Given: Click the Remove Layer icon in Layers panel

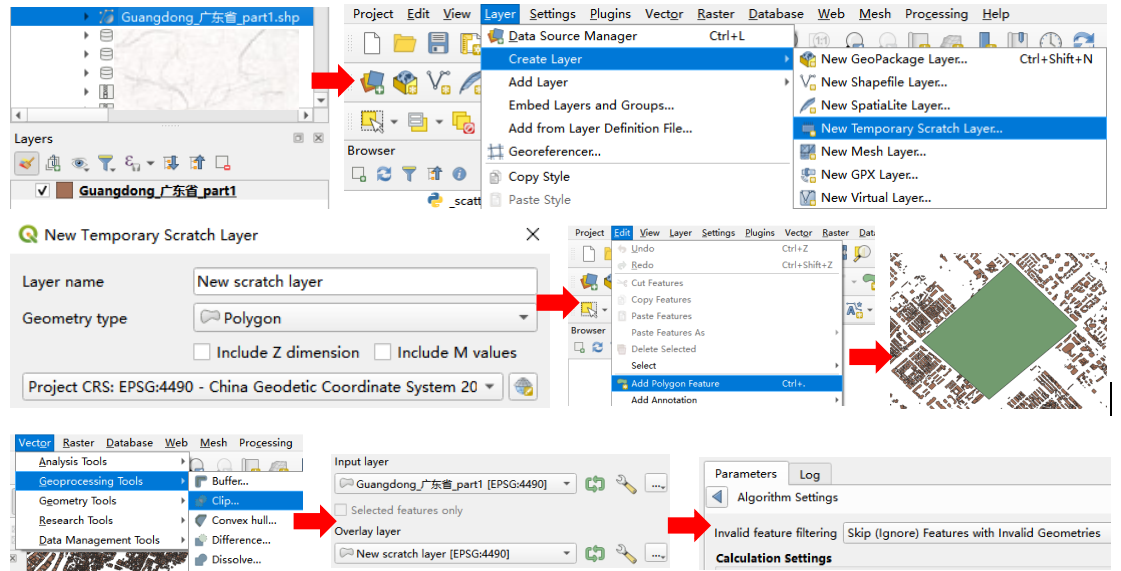Looking at the screenshot, I should [223, 164].
